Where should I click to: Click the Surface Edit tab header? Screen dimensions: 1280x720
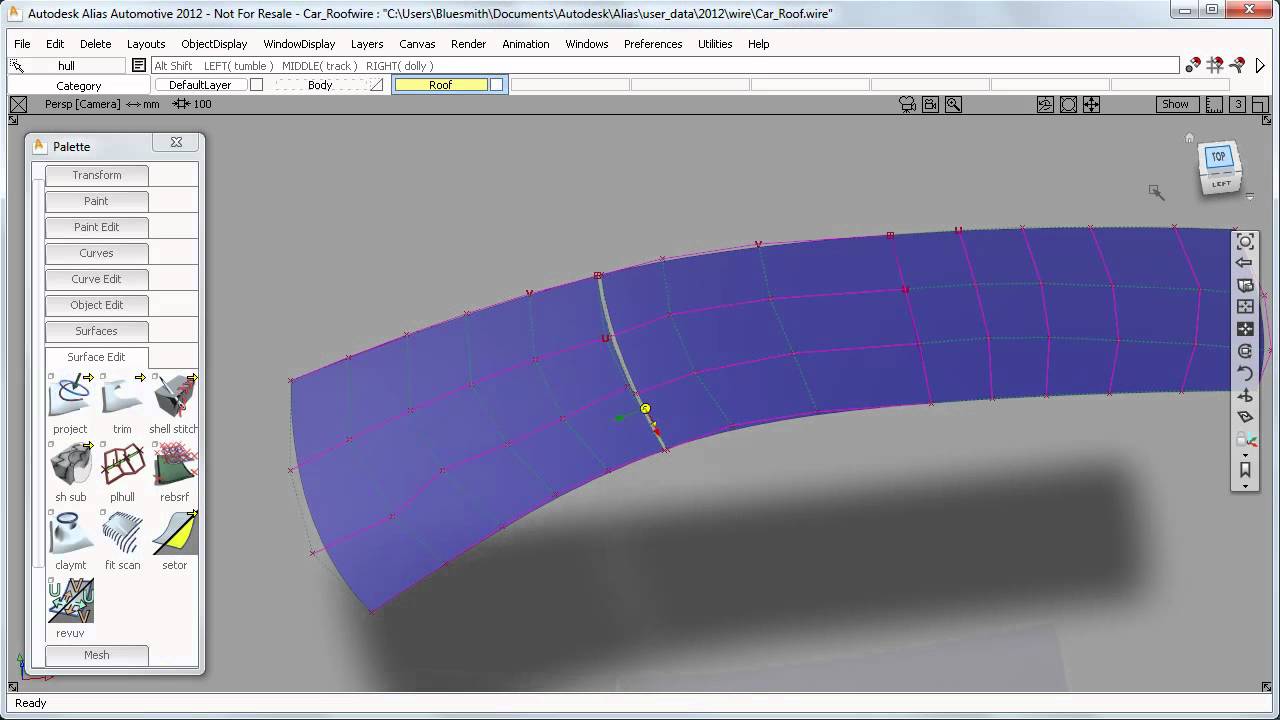[96, 357]
